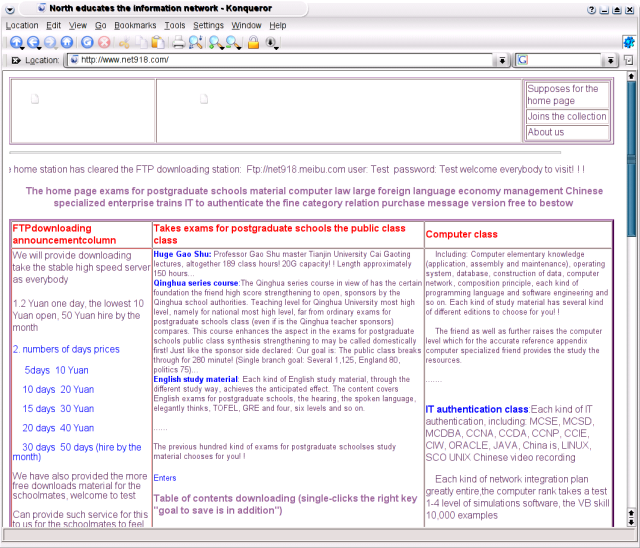Clear location bar with black arrow icon

[x=16, y=60]
